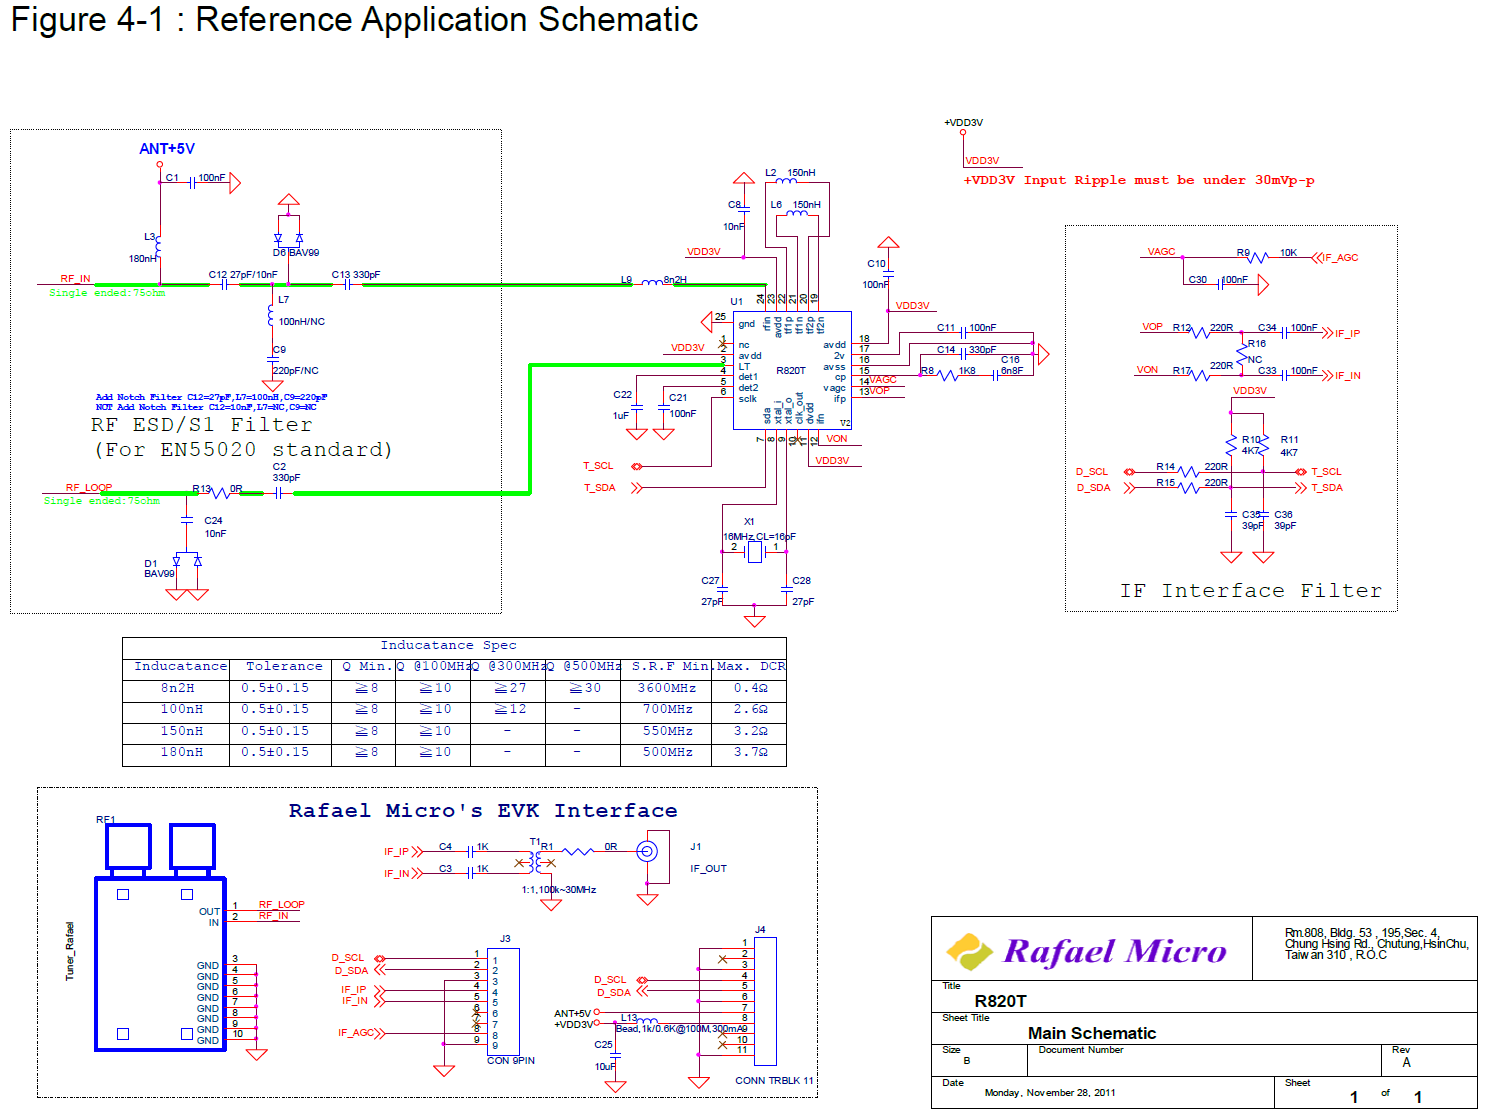Click the '≧30' Q value cell
Screen dimensions: 1493x1115
point(585,688)
